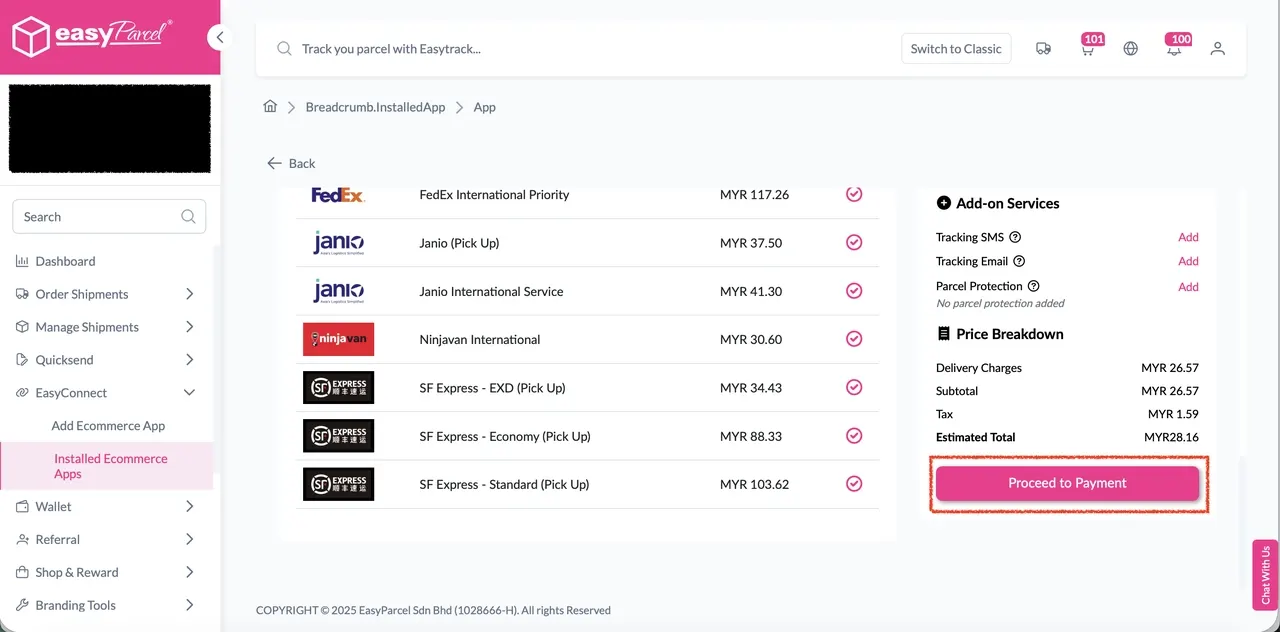Open the Chat With Us widget
This screenshot has width=1280, height=632.
pyautogui.click(x=1265, y=575)
